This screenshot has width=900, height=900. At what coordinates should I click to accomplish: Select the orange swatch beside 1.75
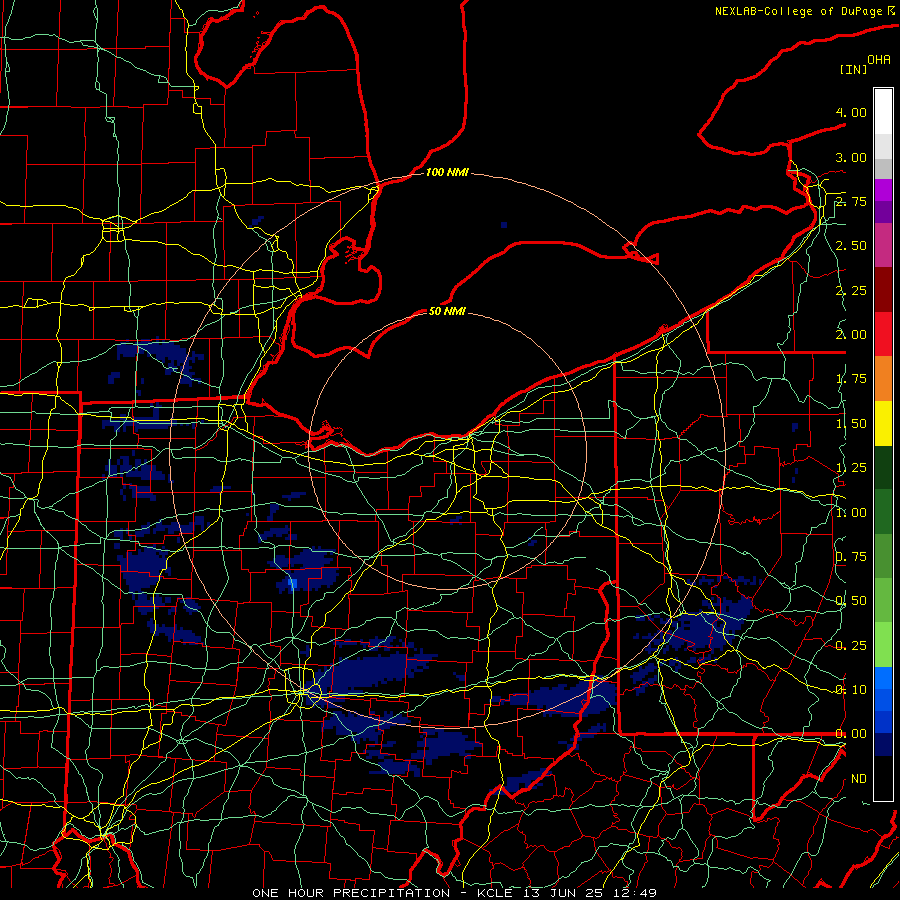pos(883,378)
